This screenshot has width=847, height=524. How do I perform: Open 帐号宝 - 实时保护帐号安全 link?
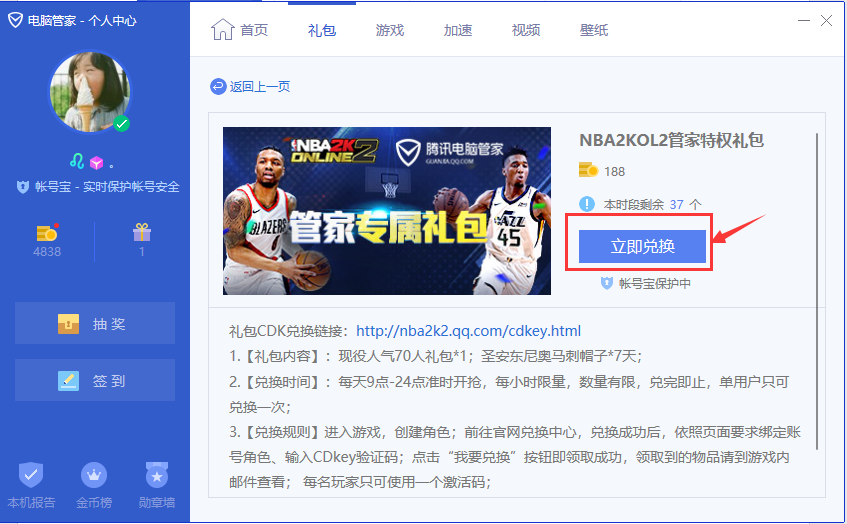pyautogui.click(x=107, y=187)
